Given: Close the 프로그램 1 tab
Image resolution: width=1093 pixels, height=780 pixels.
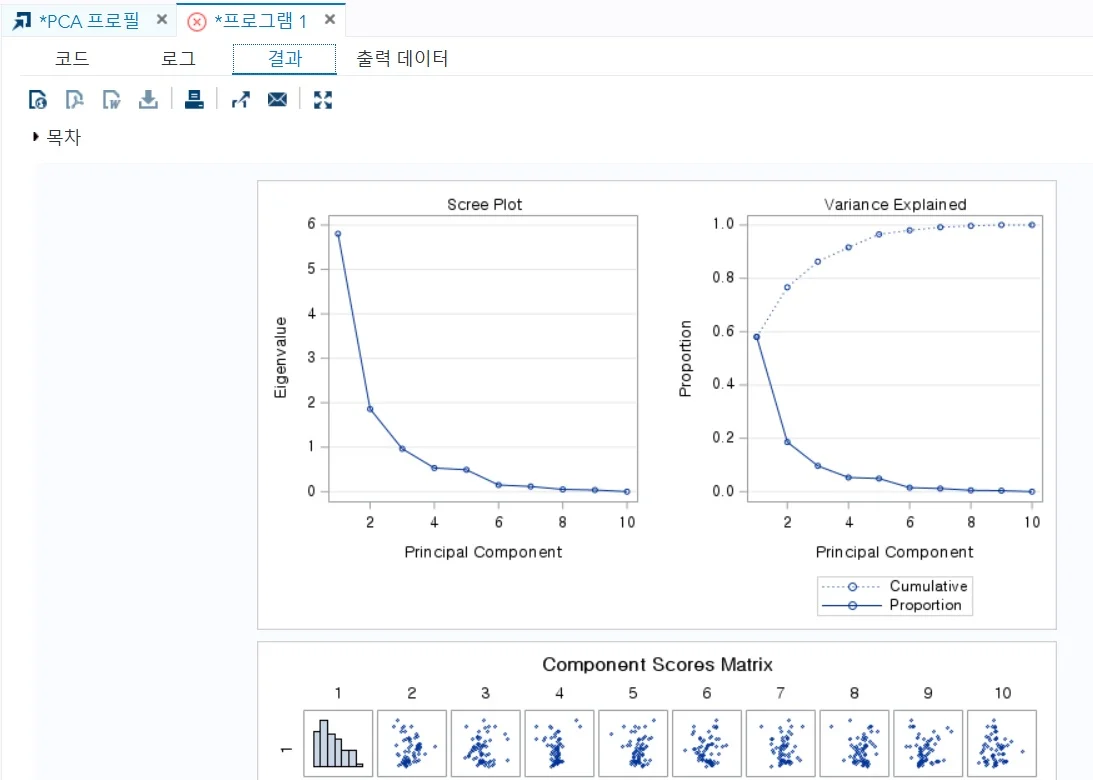Looking at the screenshot, I should [x=330, y=19].
